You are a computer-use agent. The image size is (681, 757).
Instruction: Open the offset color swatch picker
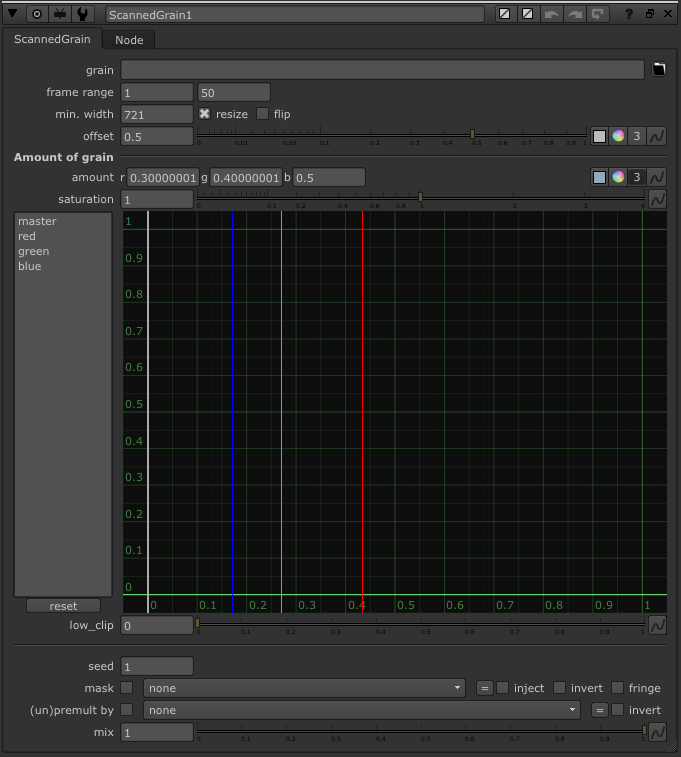tap(599, 136)
